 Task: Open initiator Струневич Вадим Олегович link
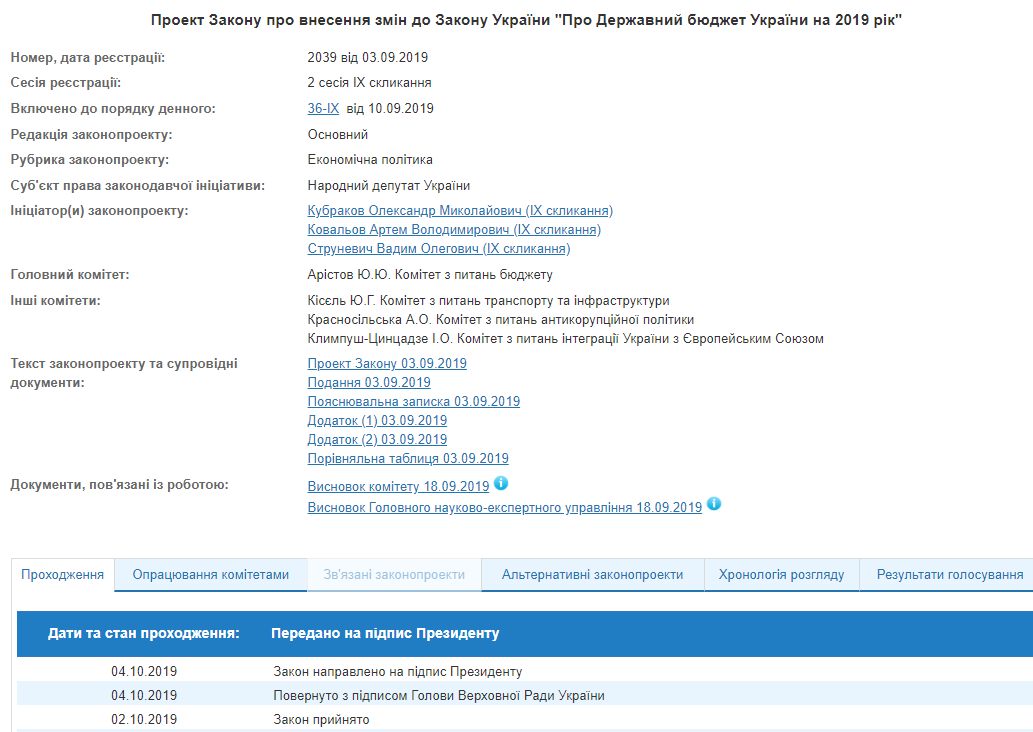click(439, 249)
